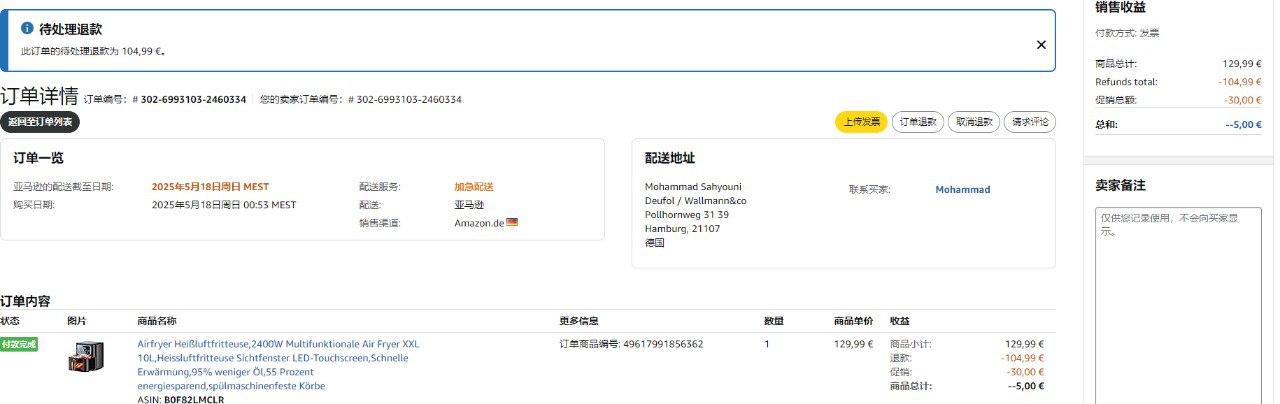
Task: Click the German flag icon beside Amazon.de
Action: (x=512, y=222)
